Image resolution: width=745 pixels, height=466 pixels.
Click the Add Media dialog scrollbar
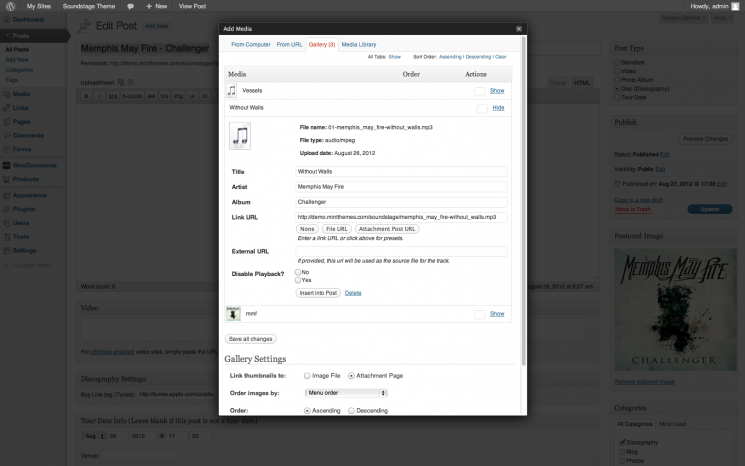tap(524, 200)
